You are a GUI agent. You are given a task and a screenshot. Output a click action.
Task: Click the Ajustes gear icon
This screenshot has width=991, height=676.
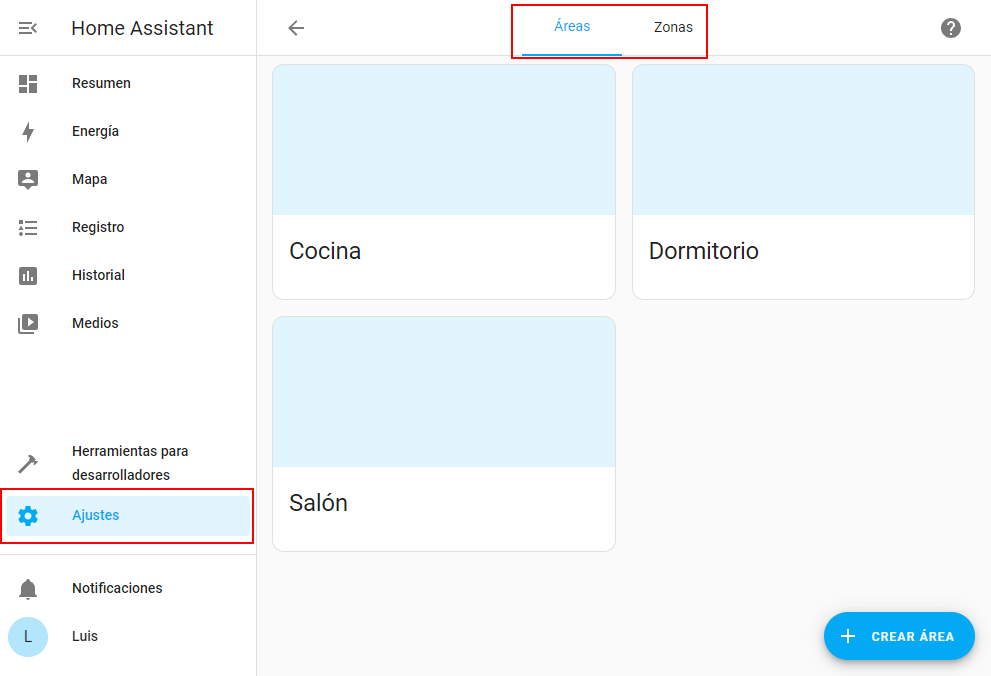pyautogui.click(x=28, y=516)
